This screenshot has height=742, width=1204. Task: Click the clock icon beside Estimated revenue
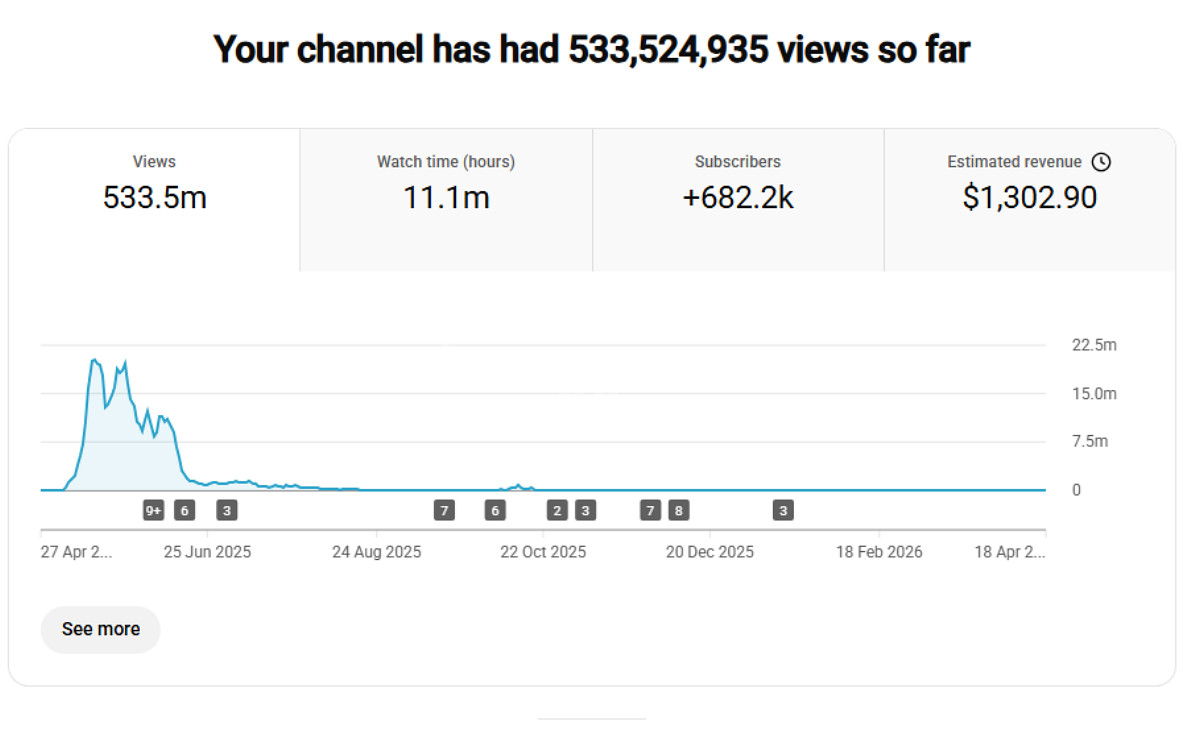(1101, 162)
